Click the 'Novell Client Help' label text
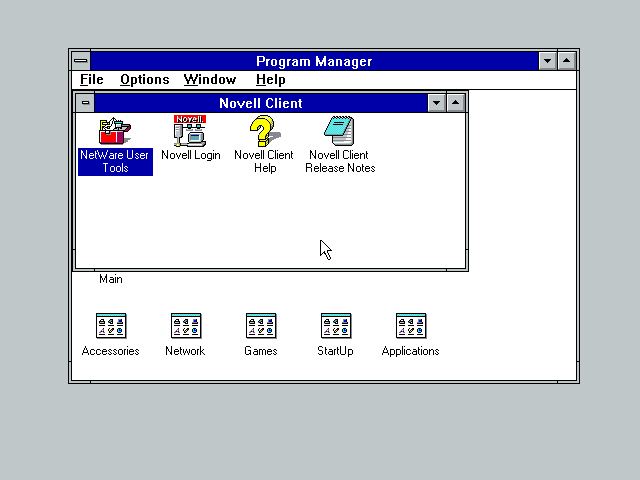 click(264, 162)
